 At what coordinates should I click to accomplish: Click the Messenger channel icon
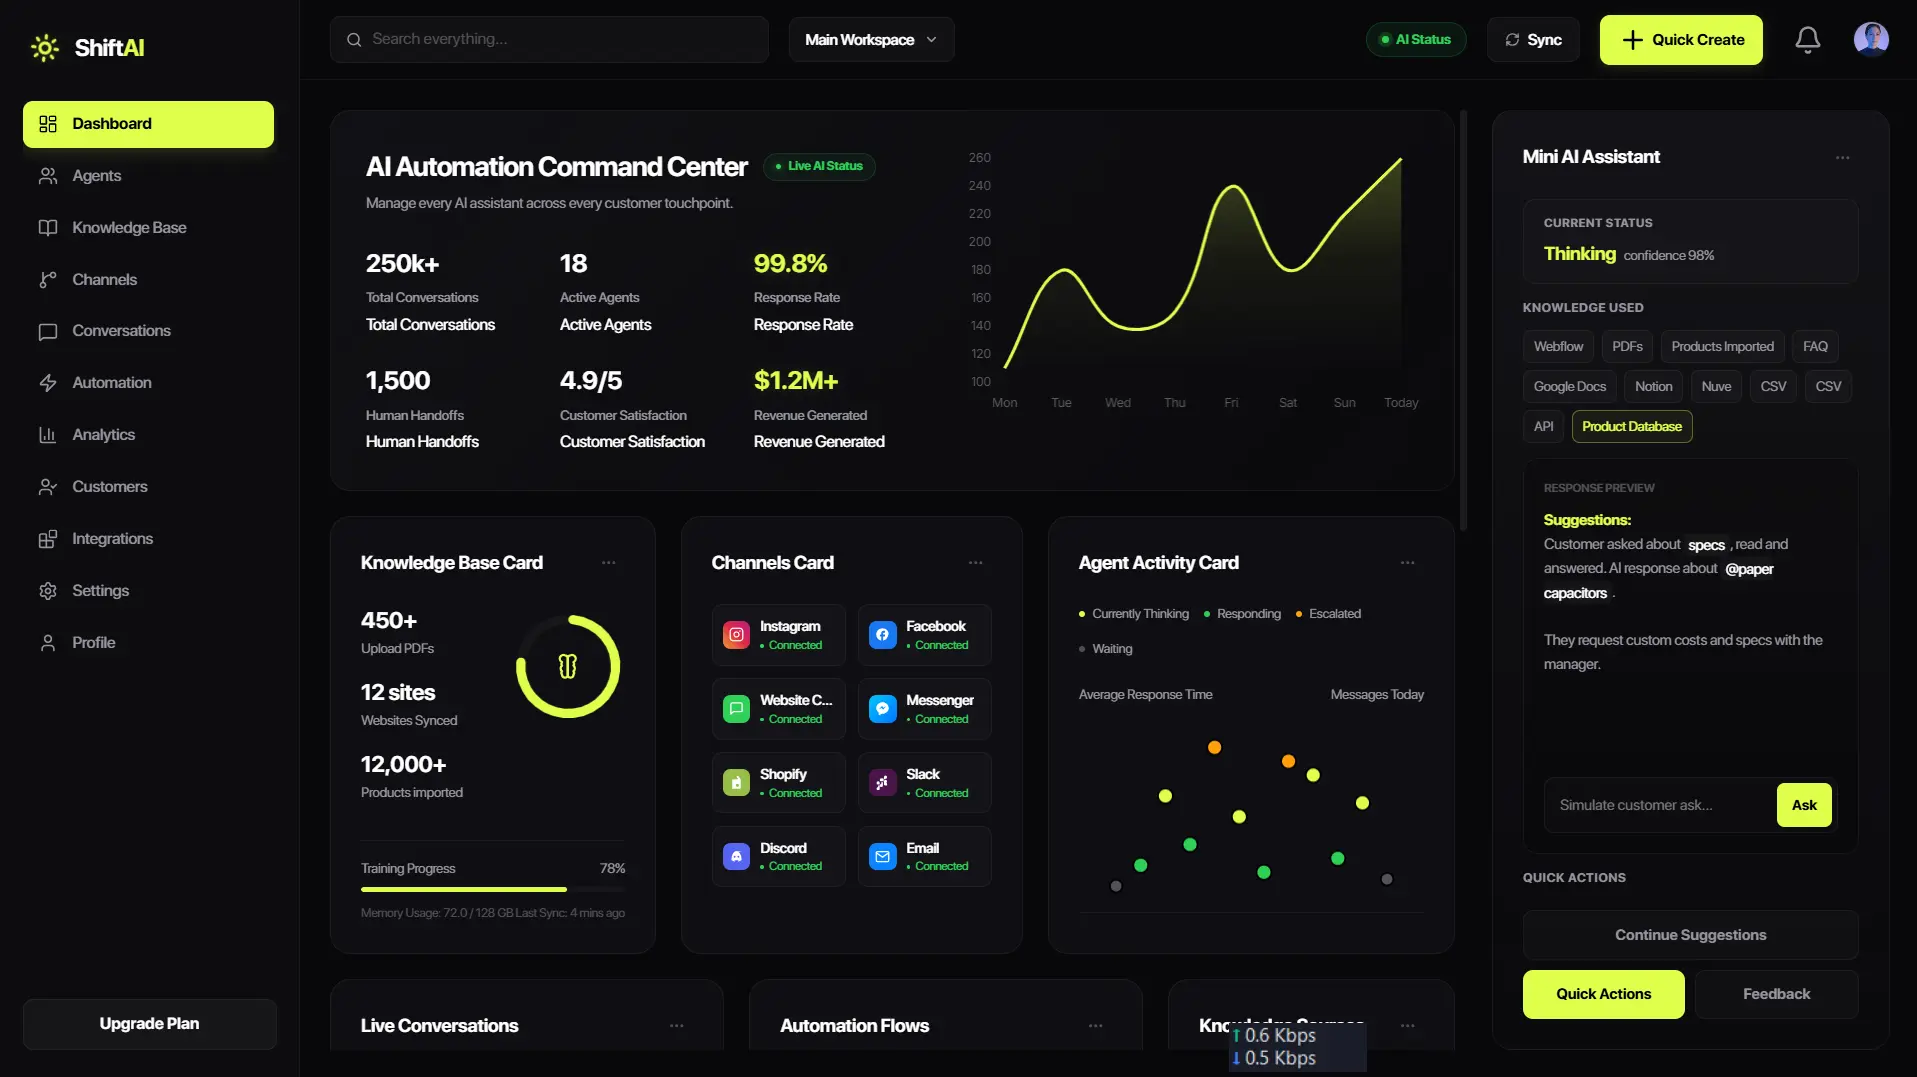pyautogui.click(x=882, y=709)
